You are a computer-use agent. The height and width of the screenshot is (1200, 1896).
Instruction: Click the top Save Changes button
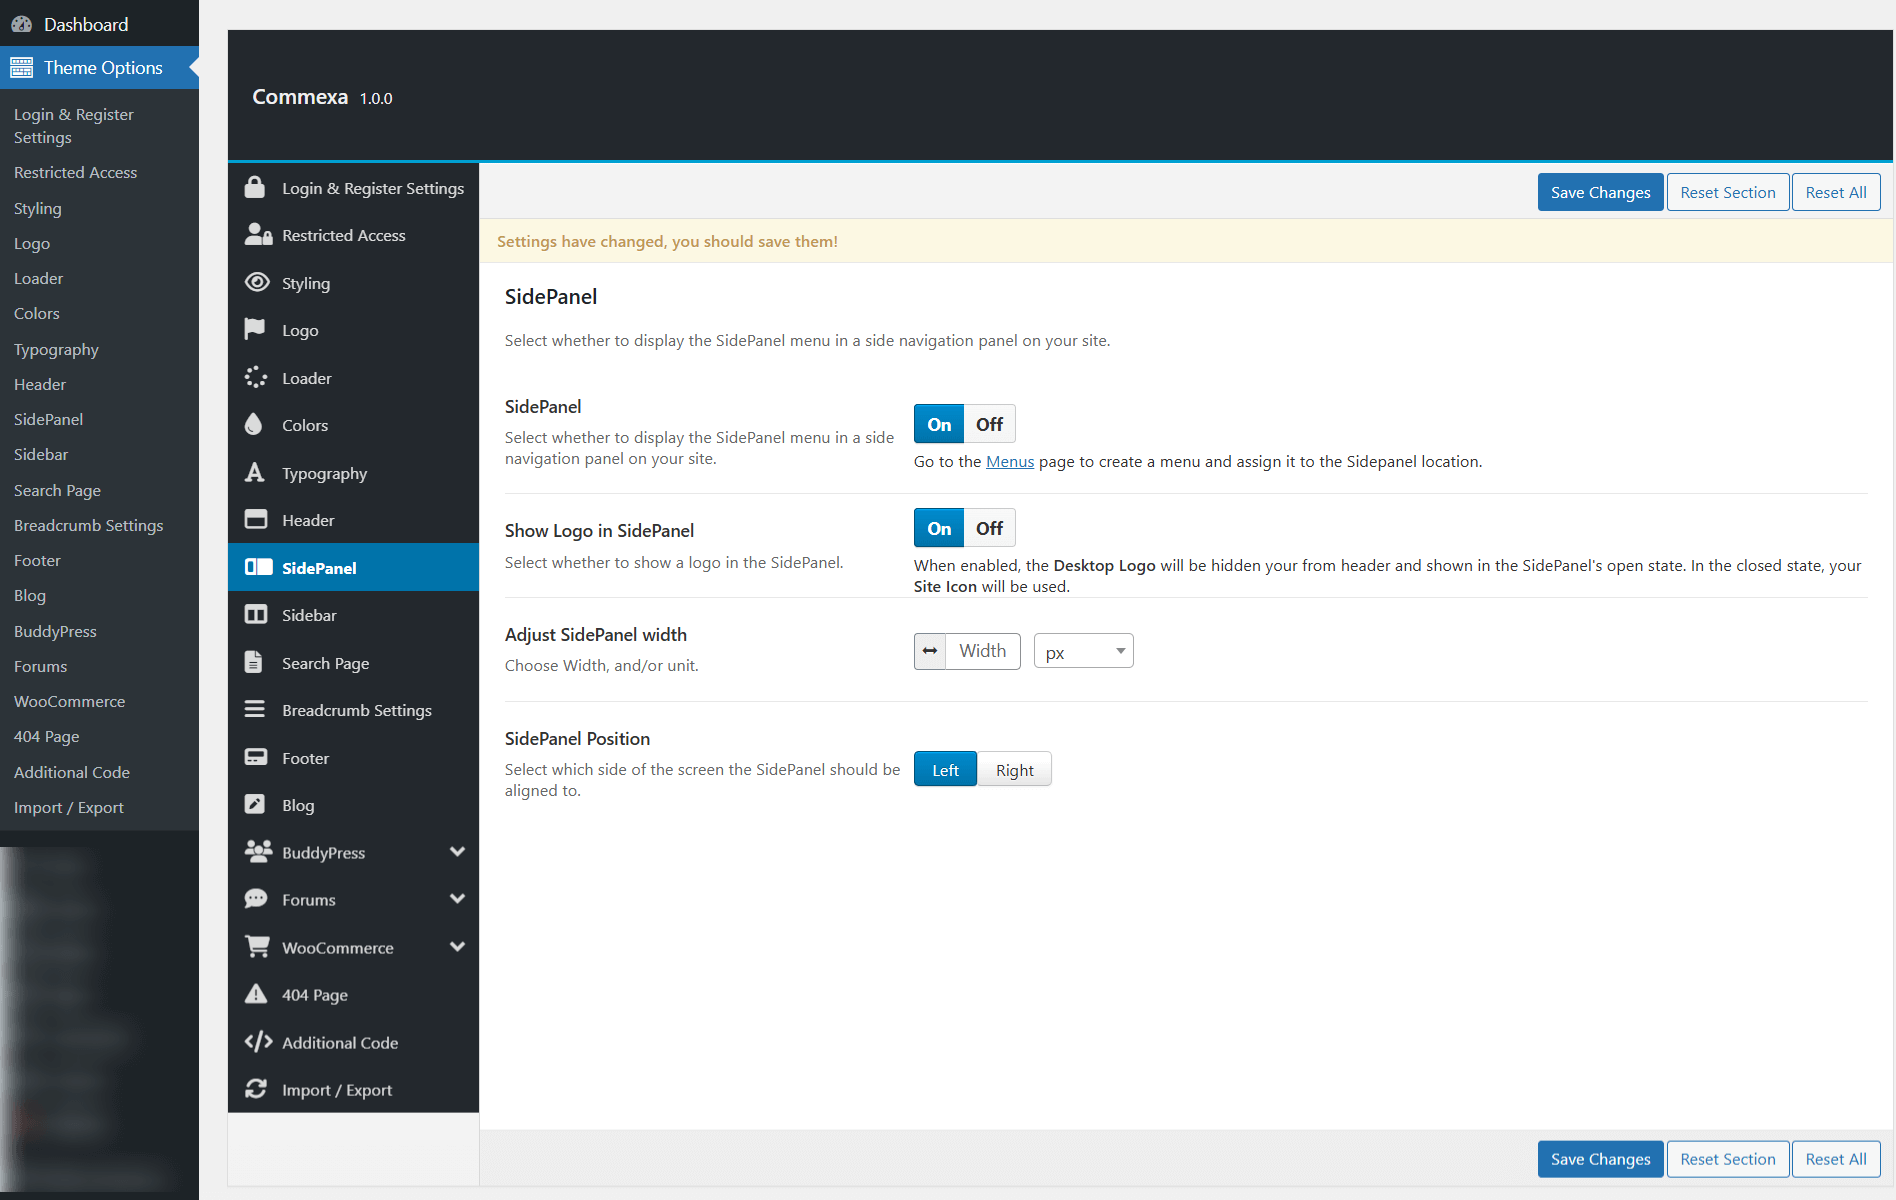(1600, 192)
